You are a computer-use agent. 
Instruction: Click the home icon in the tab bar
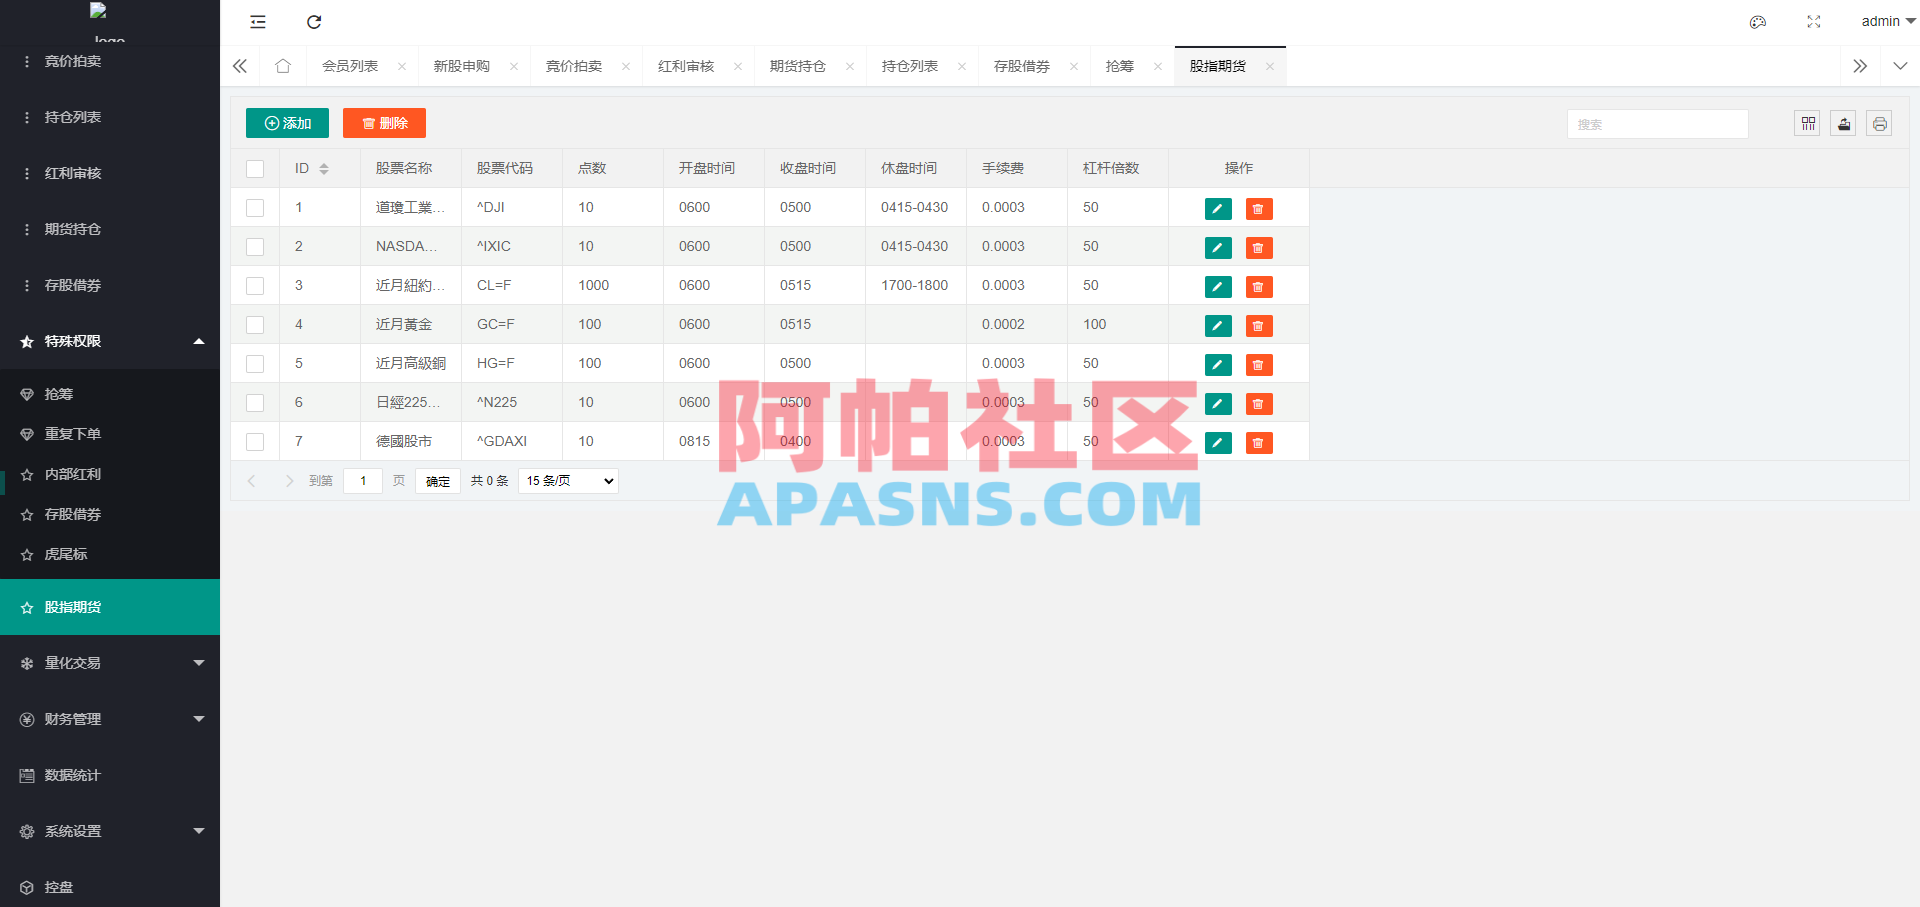click(283, 65)
